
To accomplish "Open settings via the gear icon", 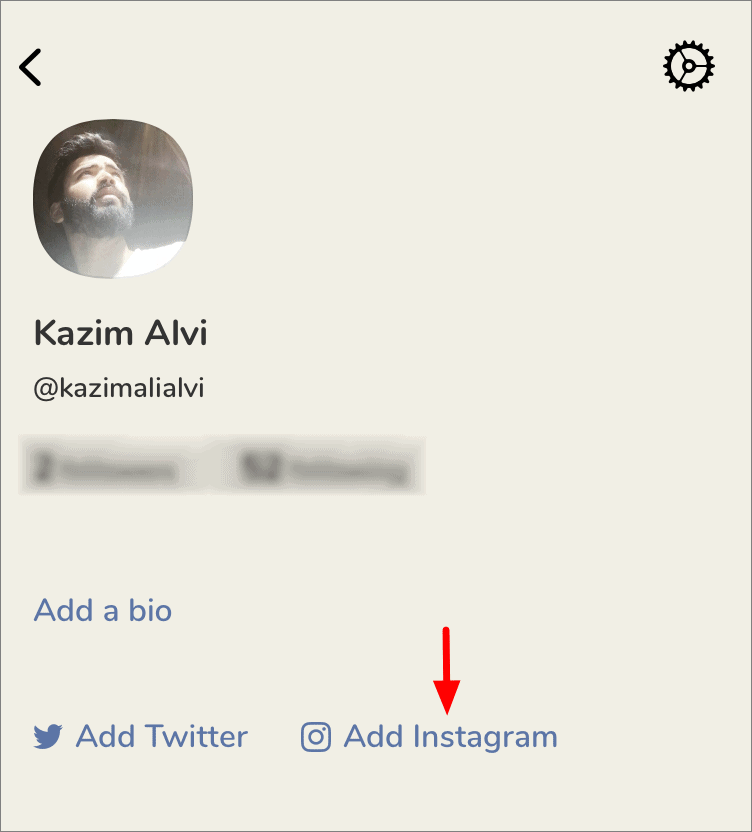I will pyautogui.click(x=688, y=66).
